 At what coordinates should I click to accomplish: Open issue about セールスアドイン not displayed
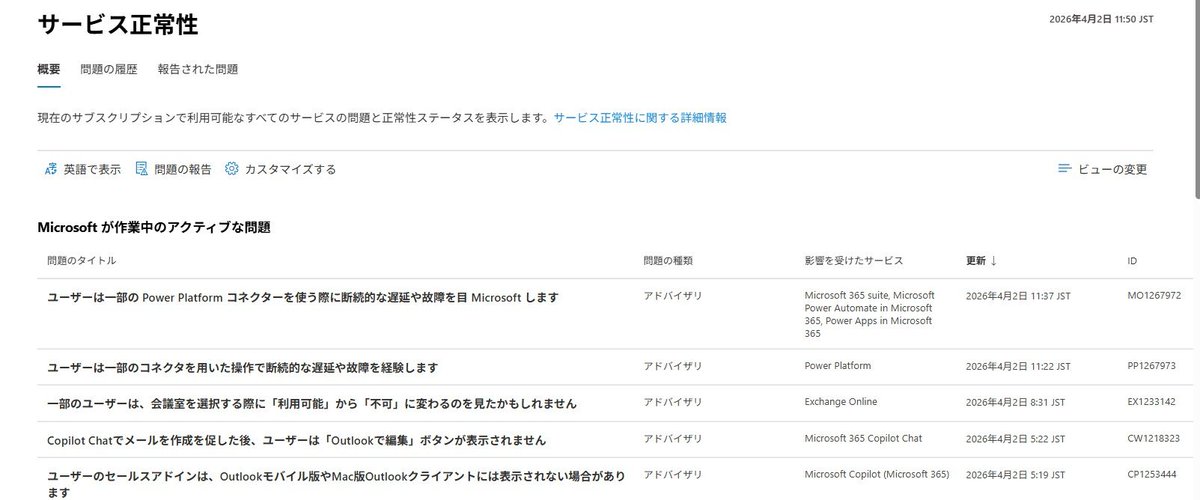coord(335,484)
